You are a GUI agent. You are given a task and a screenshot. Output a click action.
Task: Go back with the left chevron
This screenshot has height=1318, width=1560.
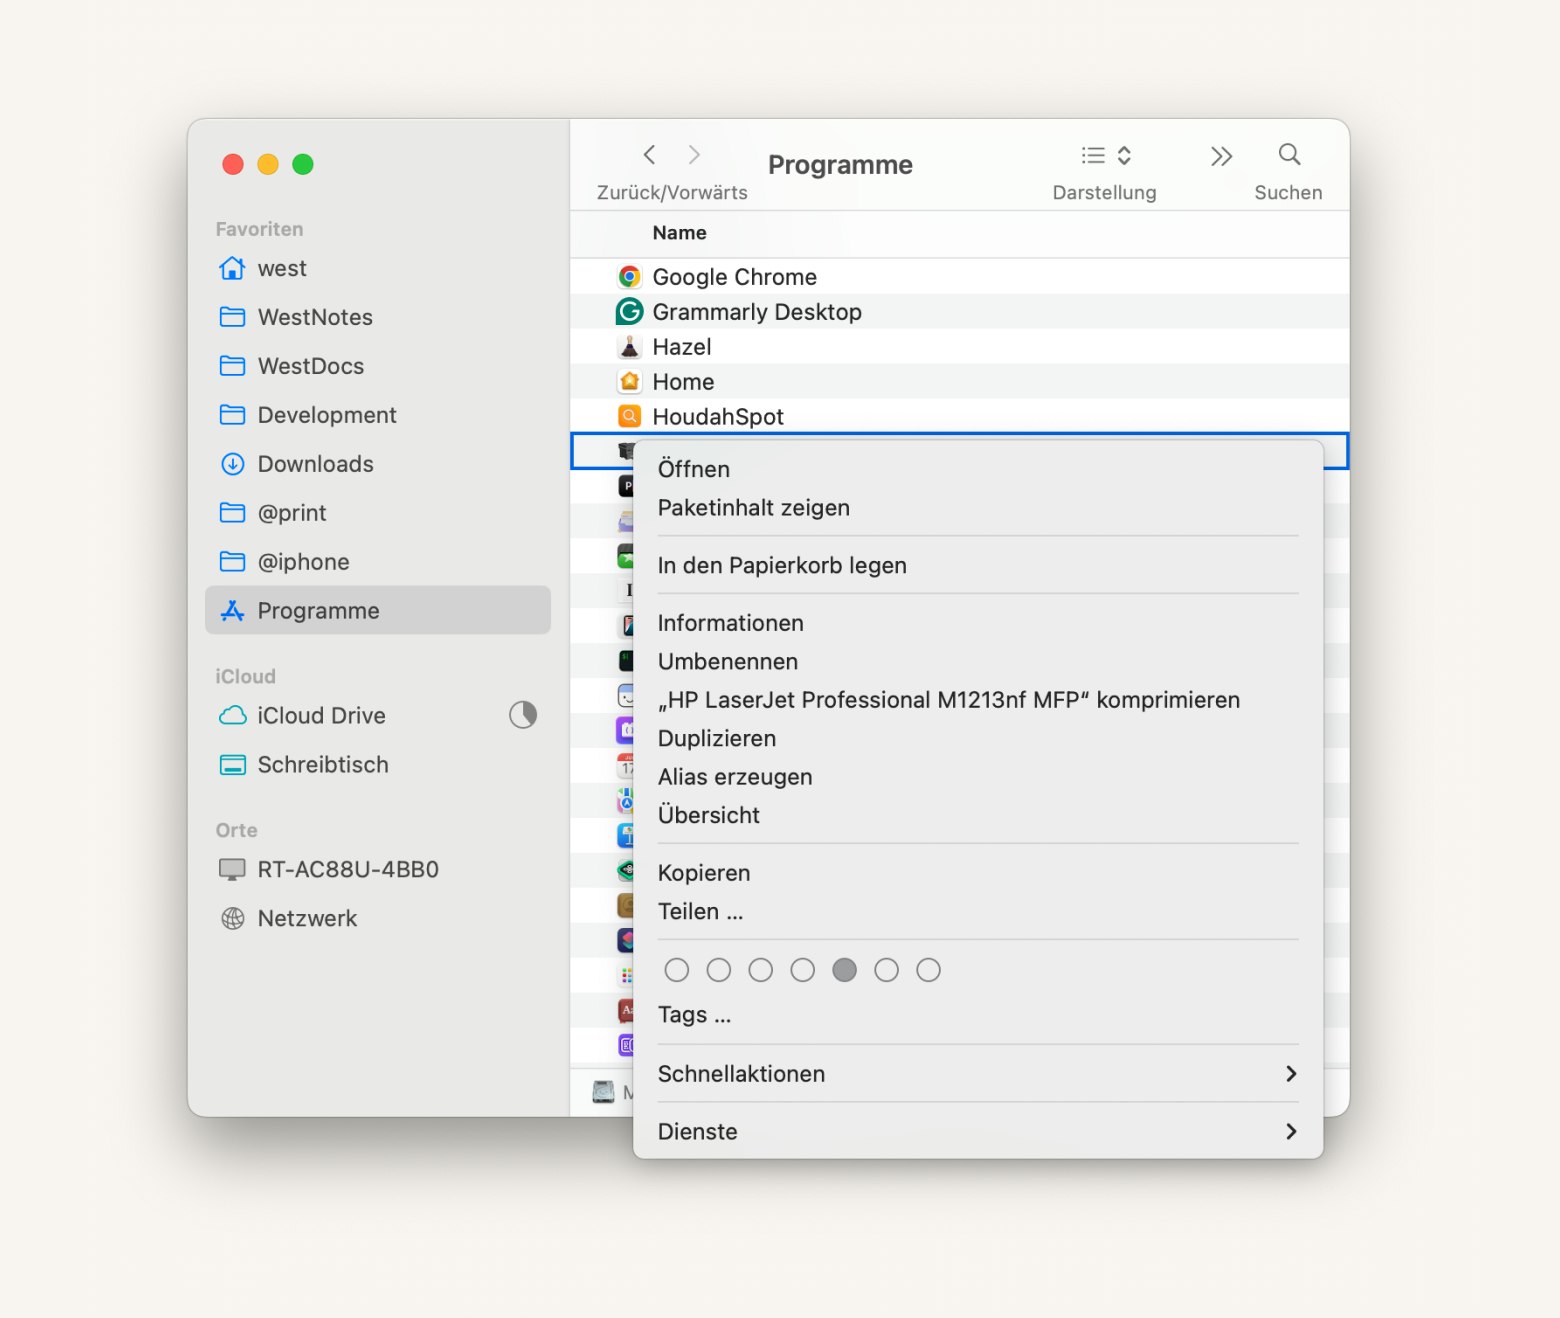[x=649, y=155]
